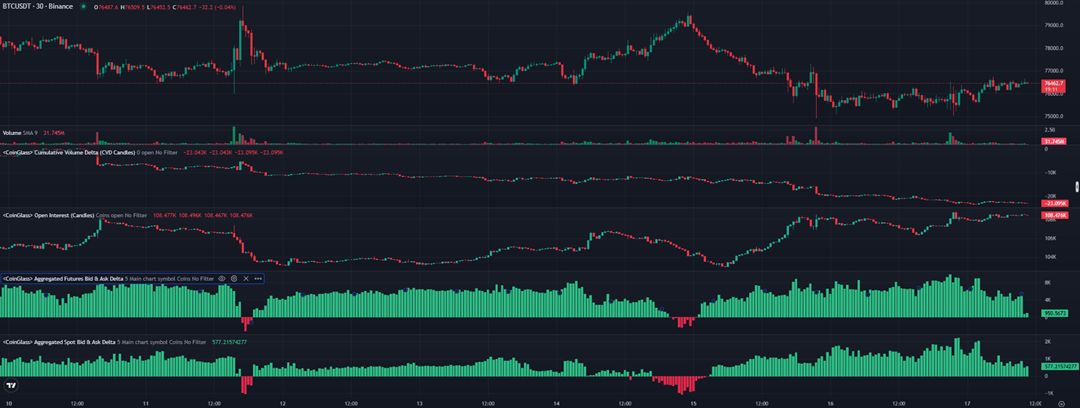Click date label 11 on time axis

point(145,404)
